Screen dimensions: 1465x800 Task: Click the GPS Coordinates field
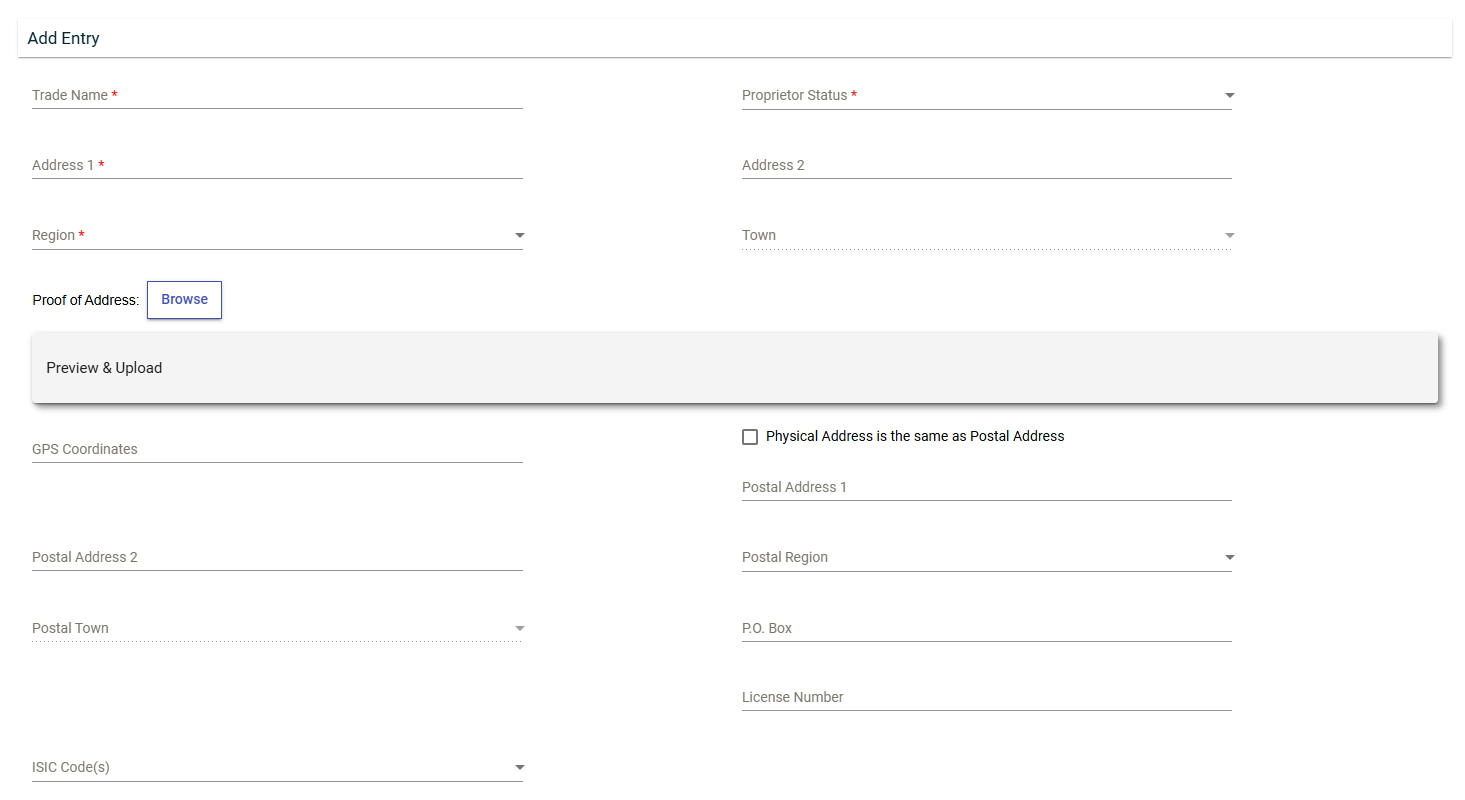pyautogui.click(x=277, y=449)
